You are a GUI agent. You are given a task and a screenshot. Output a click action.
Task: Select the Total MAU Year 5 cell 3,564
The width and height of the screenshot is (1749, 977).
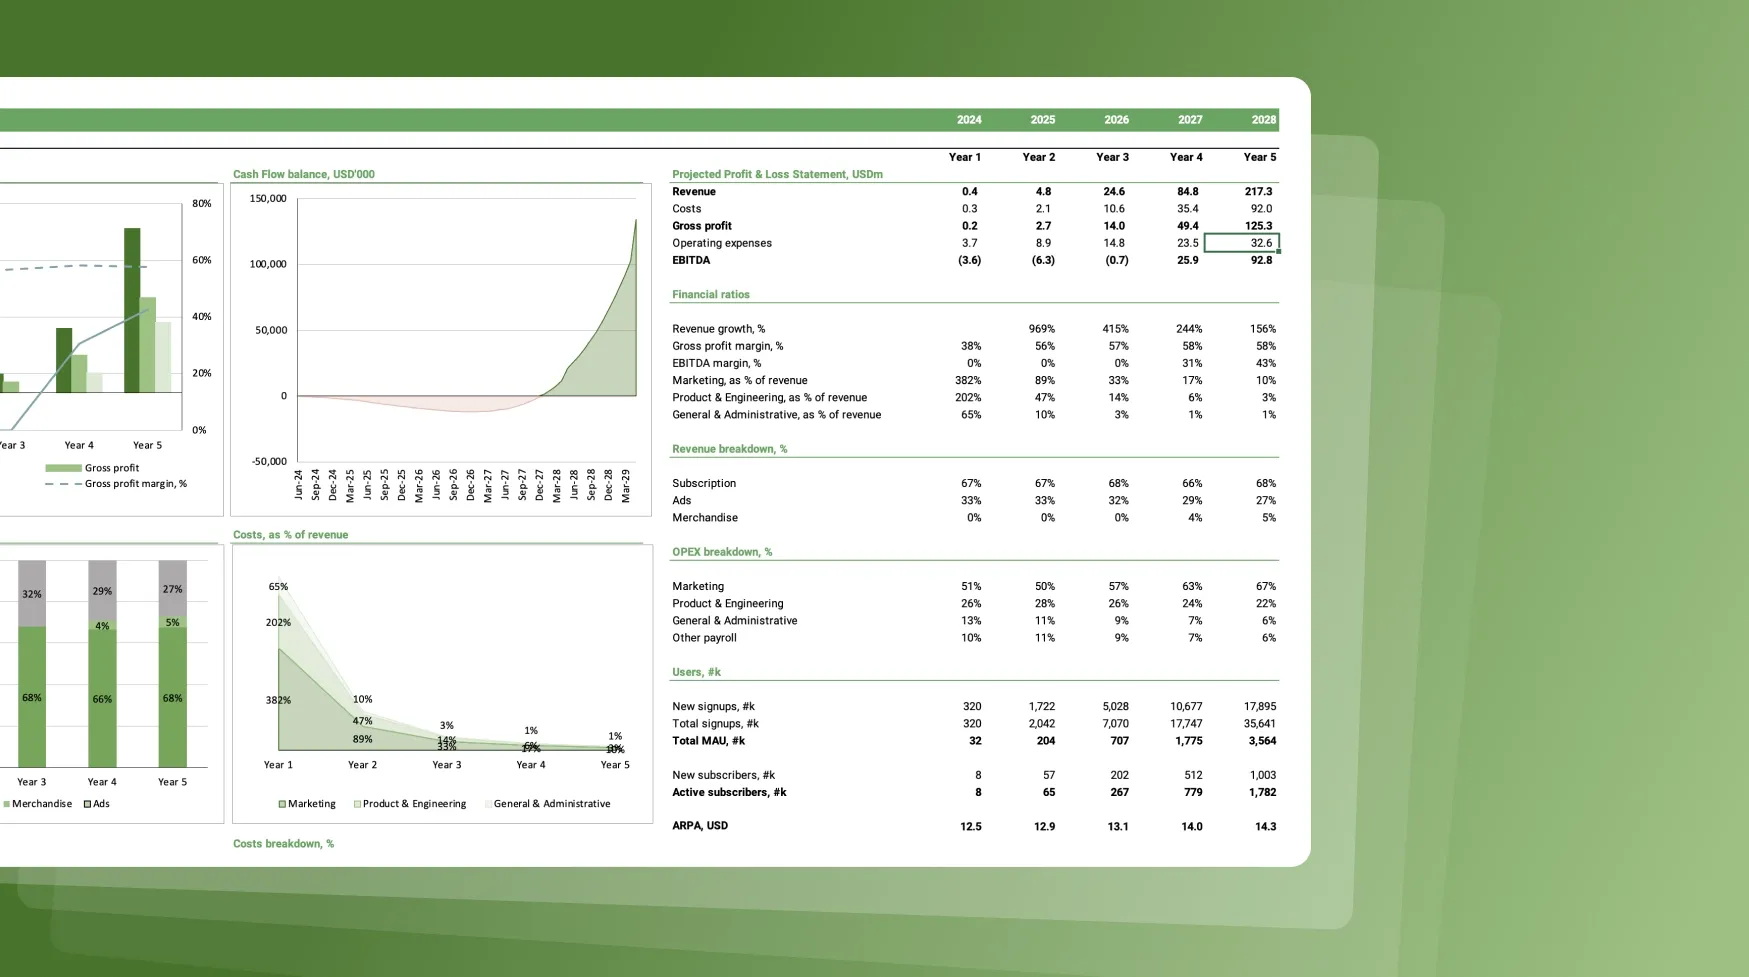[x=1260, y=741]
